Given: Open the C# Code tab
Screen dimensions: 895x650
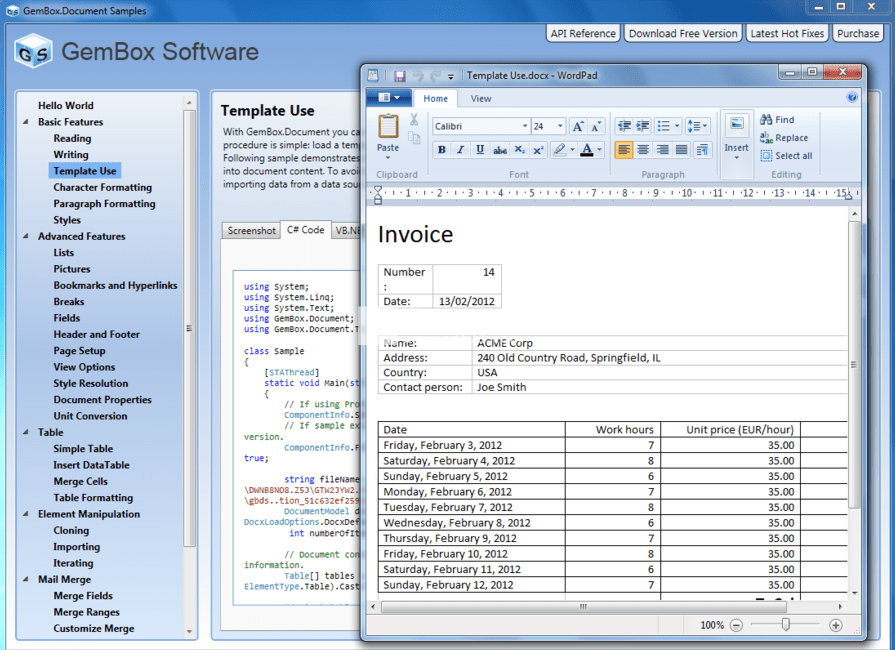Looking at the screenshot, I should (x=305, y=229).
